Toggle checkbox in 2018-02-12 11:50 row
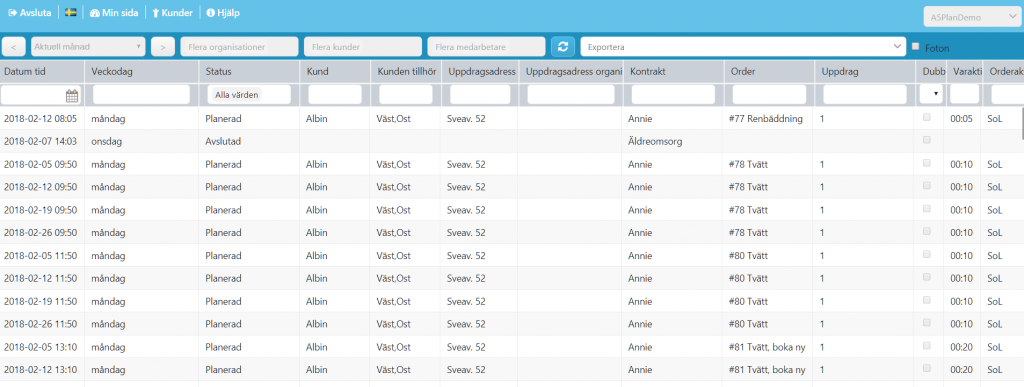Viewport: 1024px width, 387px height. pyautogui.click(x=926, y=277)
